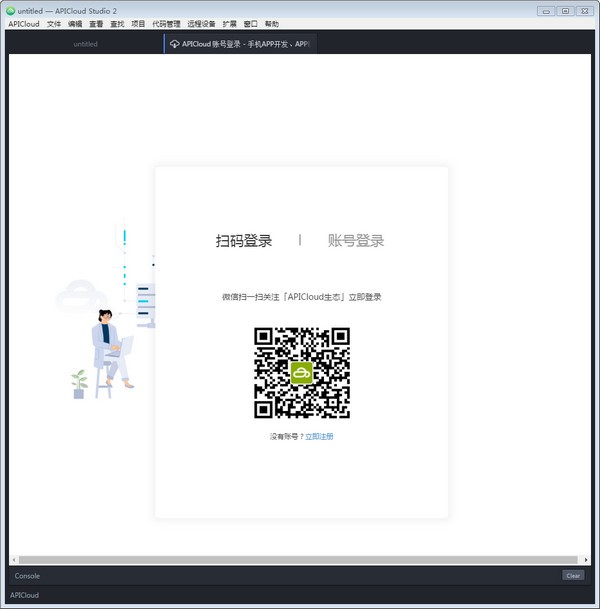
Task: Switch to 扫码登录 login mode
Action: [x=244, y=241]
